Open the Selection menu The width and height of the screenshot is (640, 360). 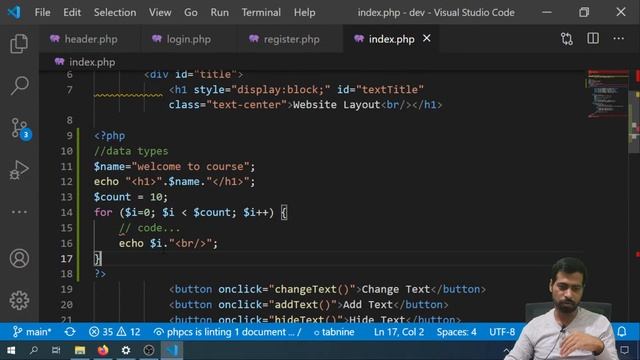point(115,13)
